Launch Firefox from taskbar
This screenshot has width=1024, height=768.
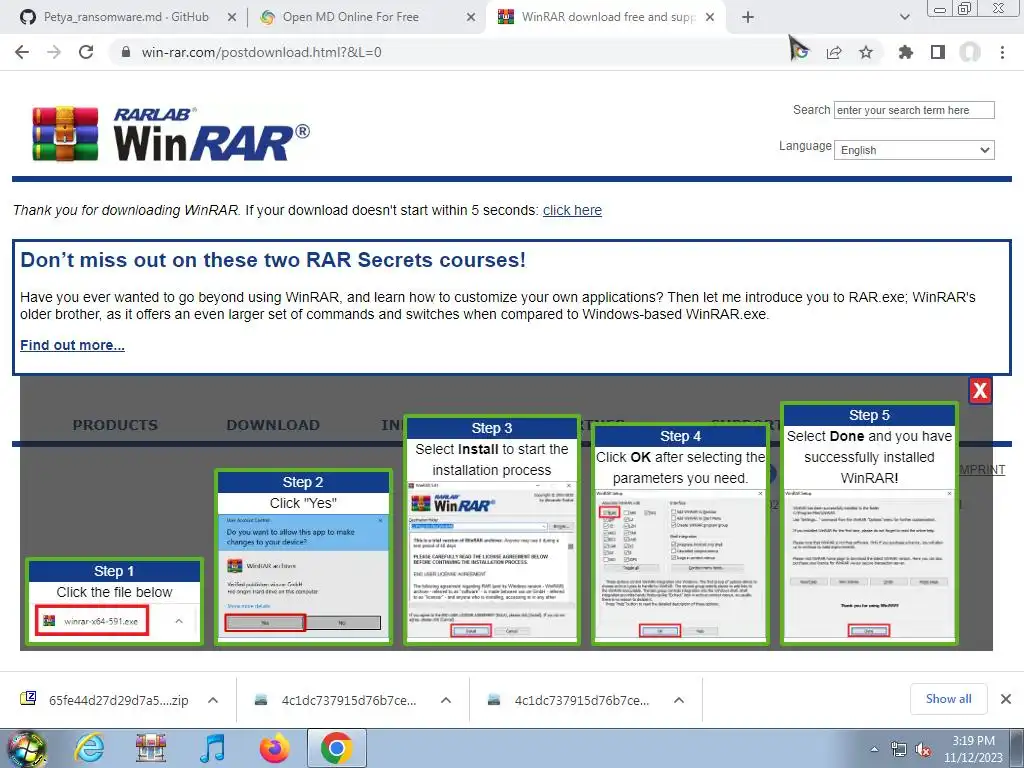coord(274,748)
